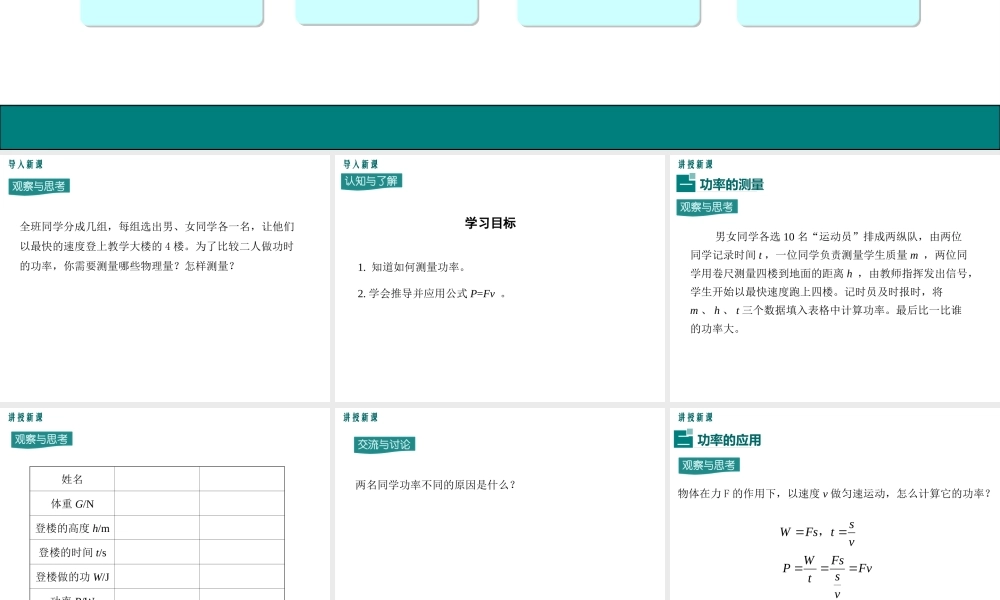The image size is (1000, 600).
Task: Click the line 2. 学会推导并应用公式 P=Fv
Action: (432, 293)
